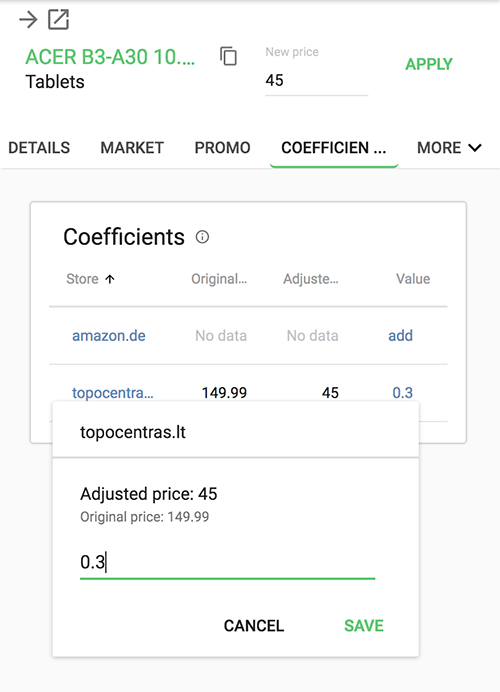Toggle Store column sort arrow
The image size is (500, 692).
110,279
